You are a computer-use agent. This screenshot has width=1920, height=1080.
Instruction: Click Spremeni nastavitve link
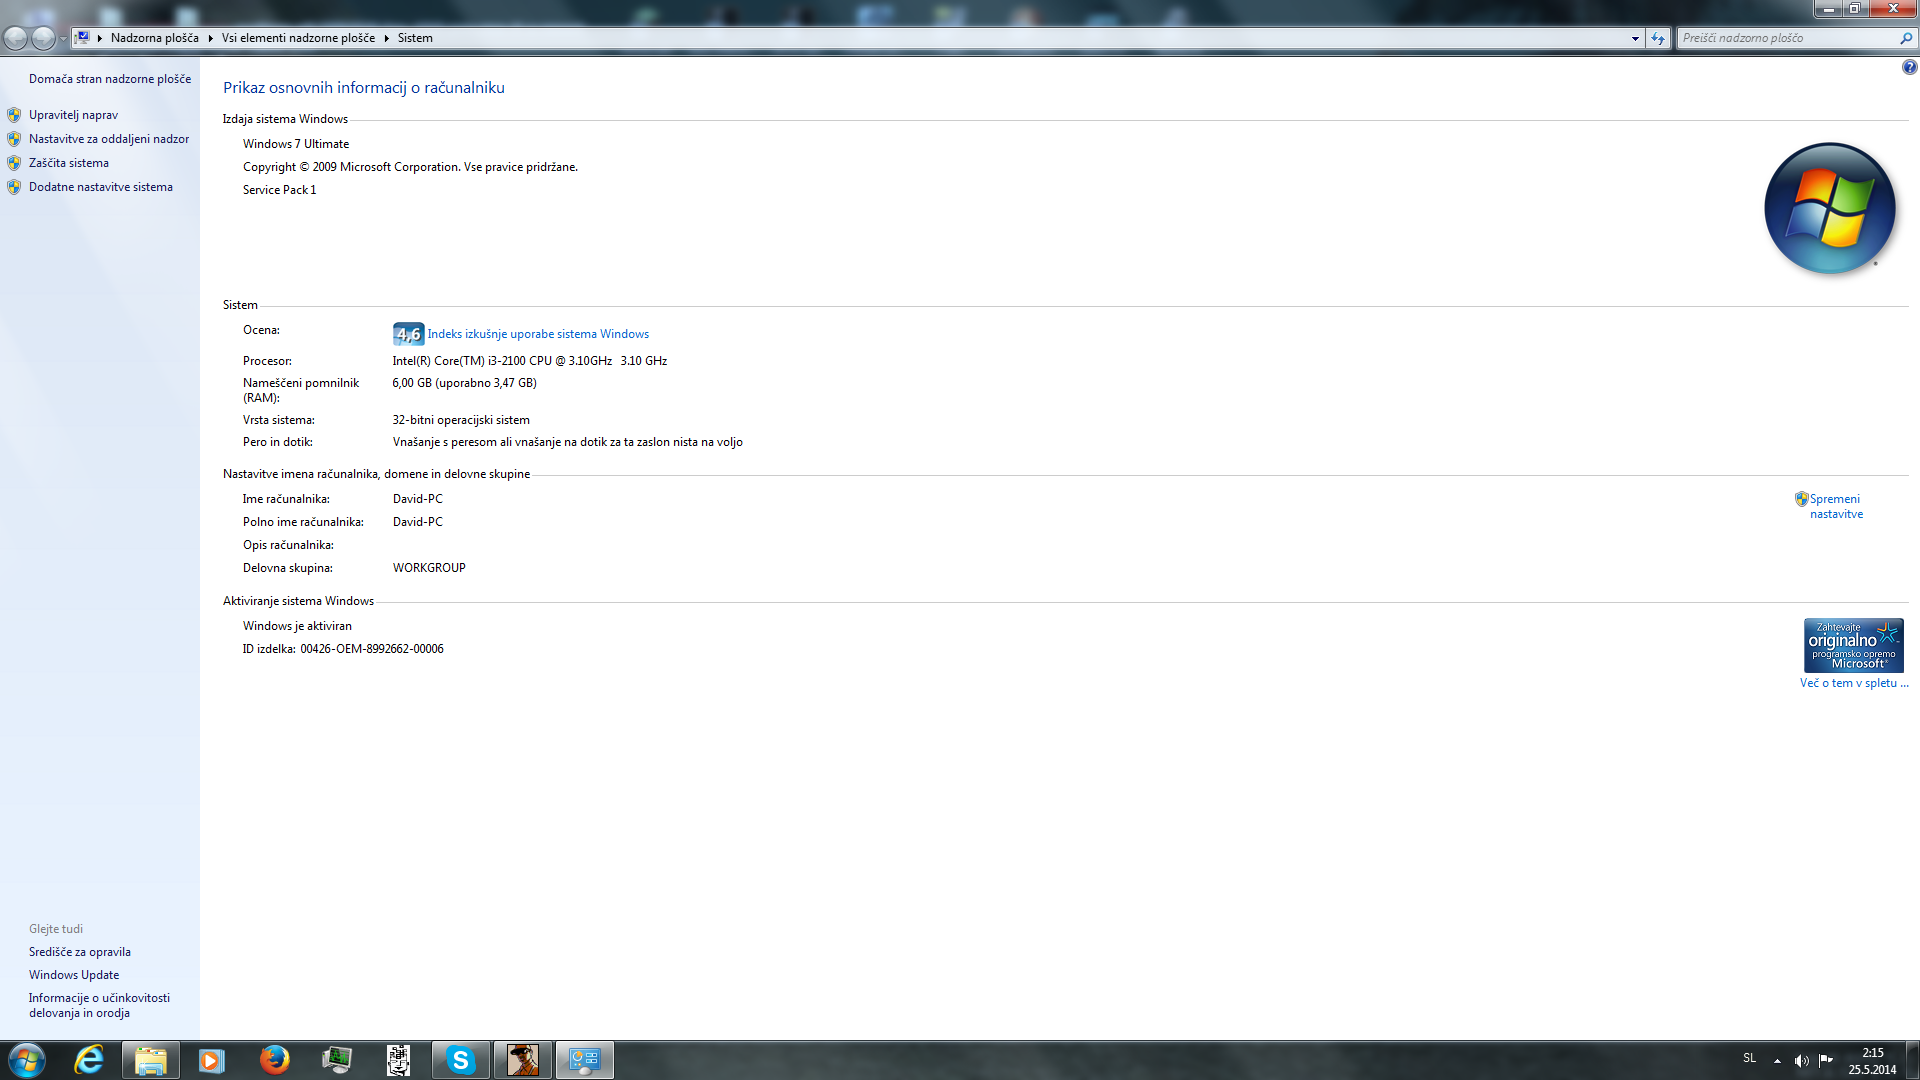click(1836, 506)
